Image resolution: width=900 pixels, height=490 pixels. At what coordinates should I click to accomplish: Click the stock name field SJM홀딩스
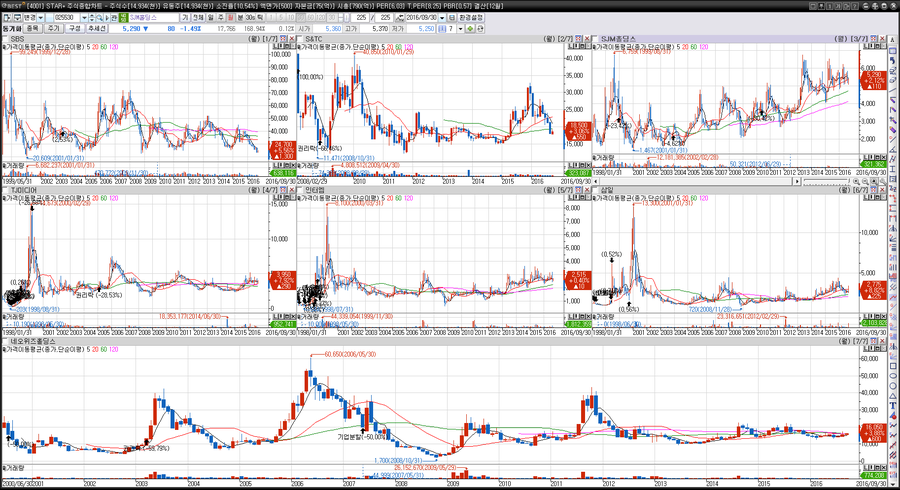[153, 18]
